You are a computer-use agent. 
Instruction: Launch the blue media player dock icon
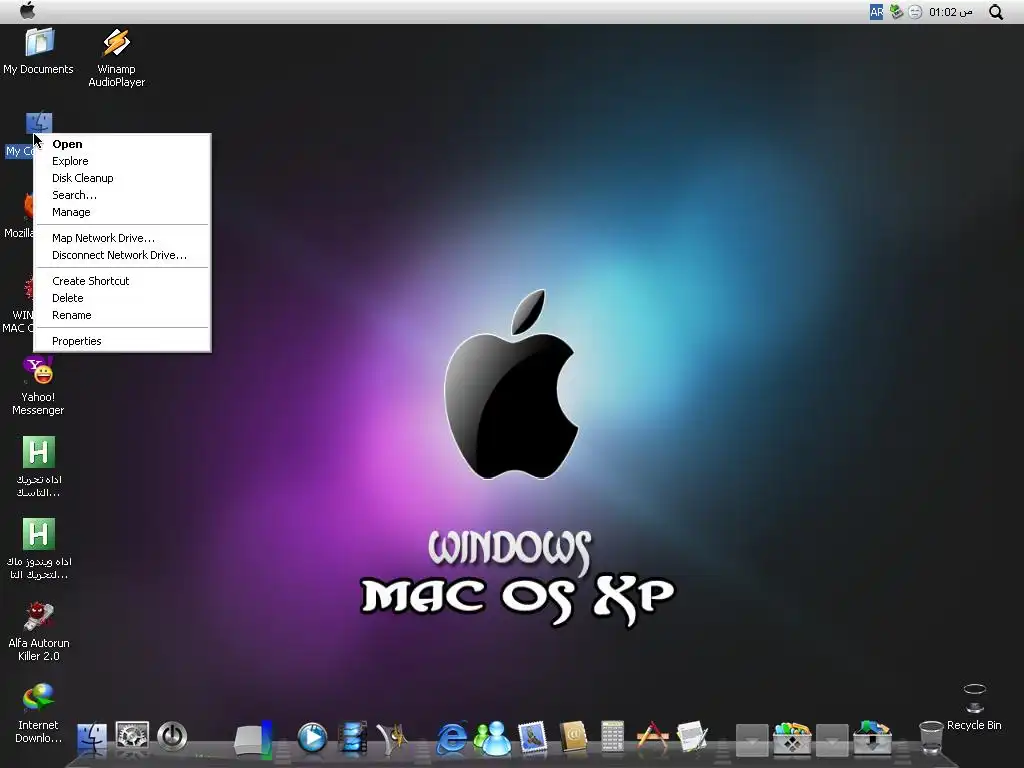[x=312, y=738]
